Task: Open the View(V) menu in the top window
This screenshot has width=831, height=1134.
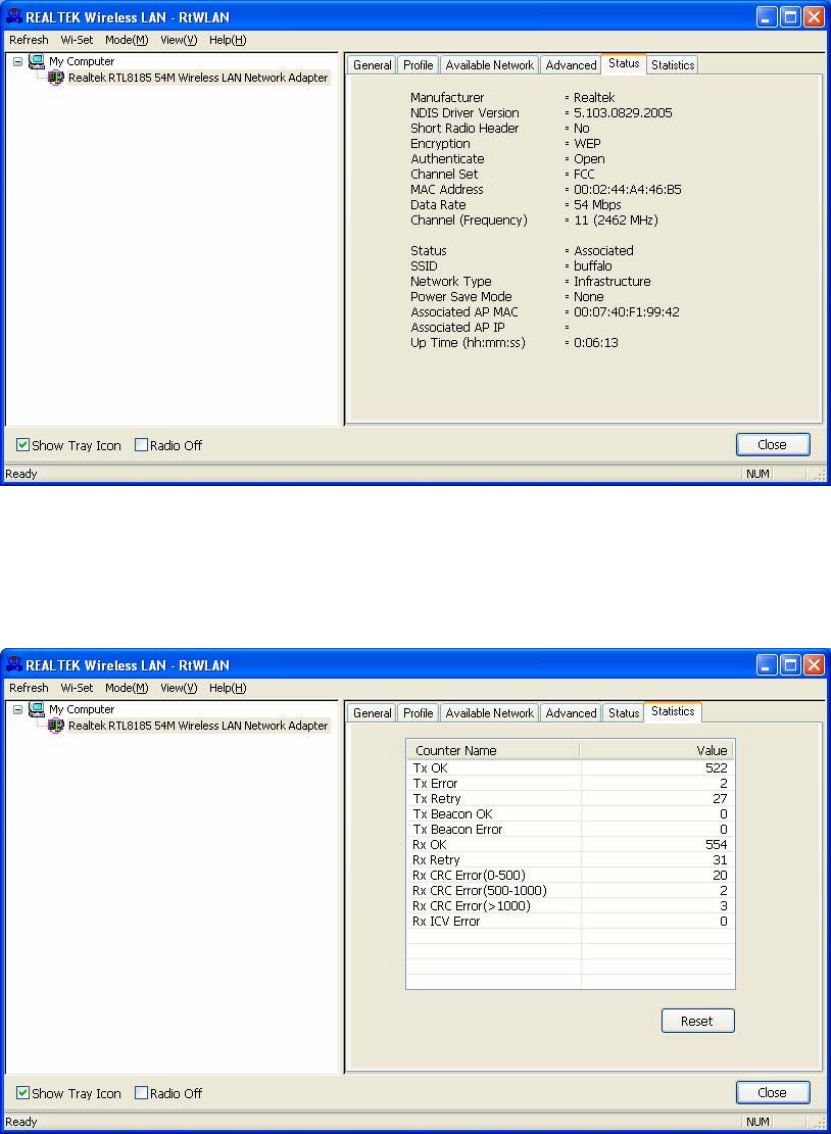Action: (179, 40)
